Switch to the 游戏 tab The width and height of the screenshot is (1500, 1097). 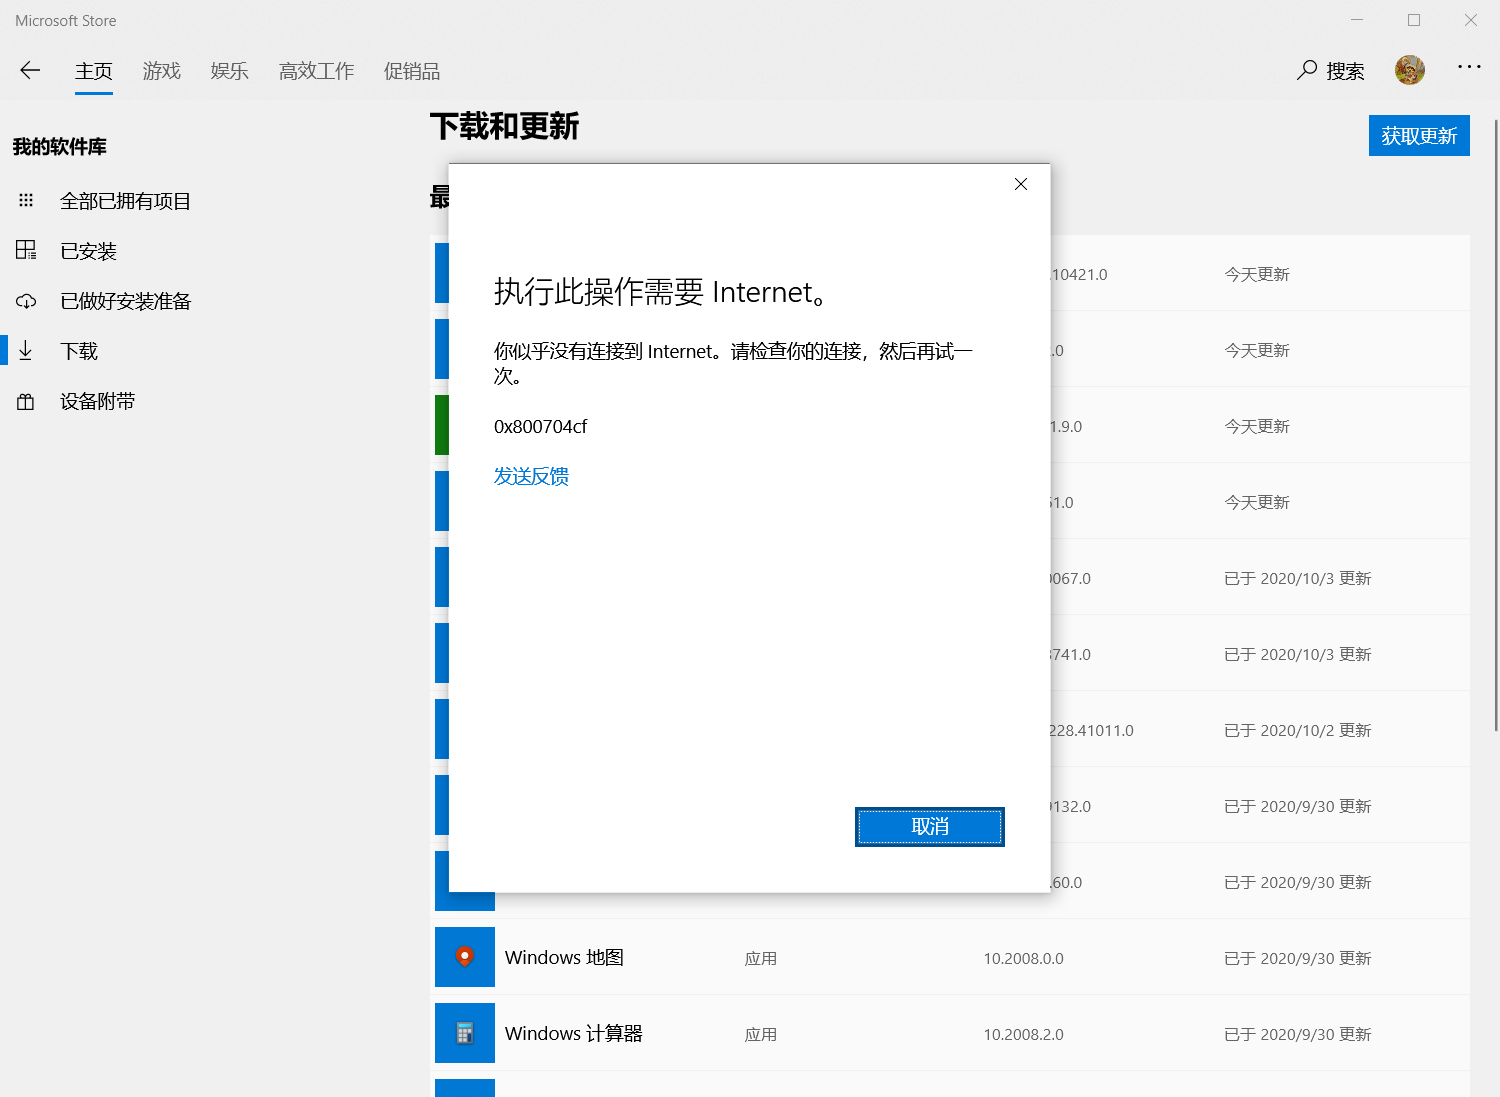[x=162, y=71]
